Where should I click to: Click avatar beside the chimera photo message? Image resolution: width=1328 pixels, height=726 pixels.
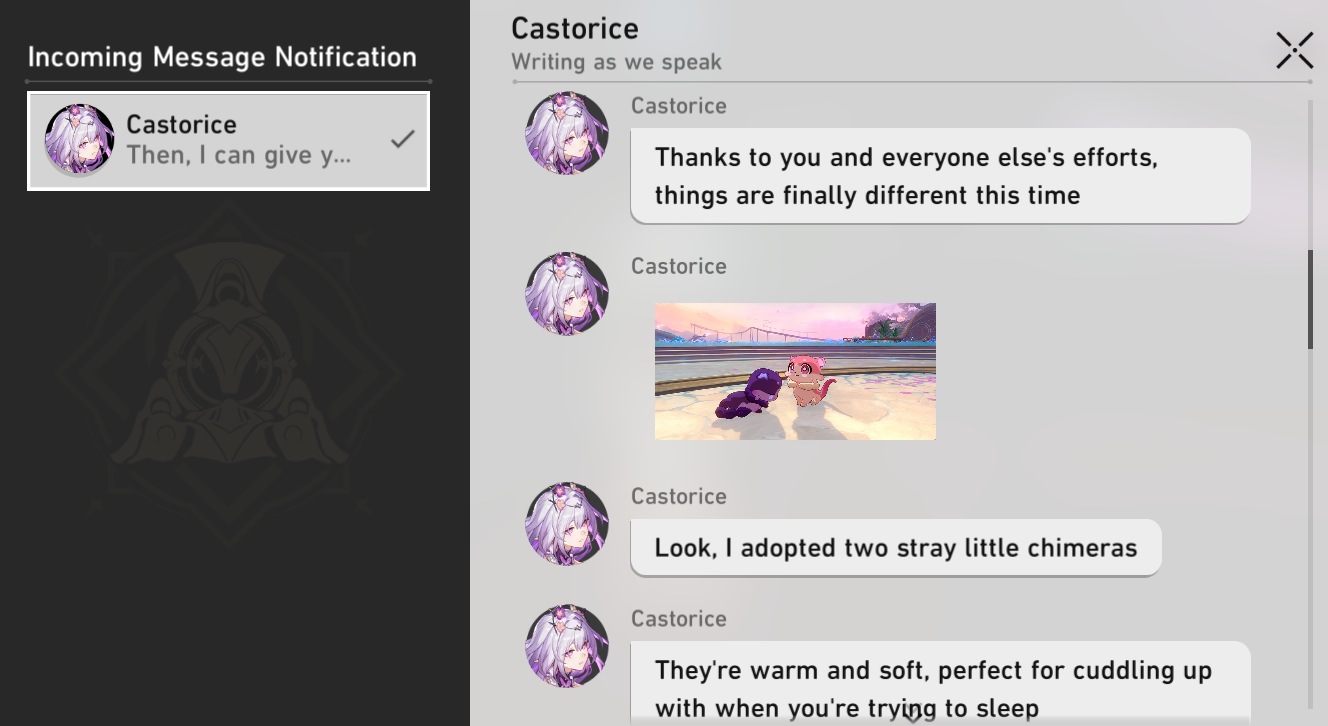[567, 293]
